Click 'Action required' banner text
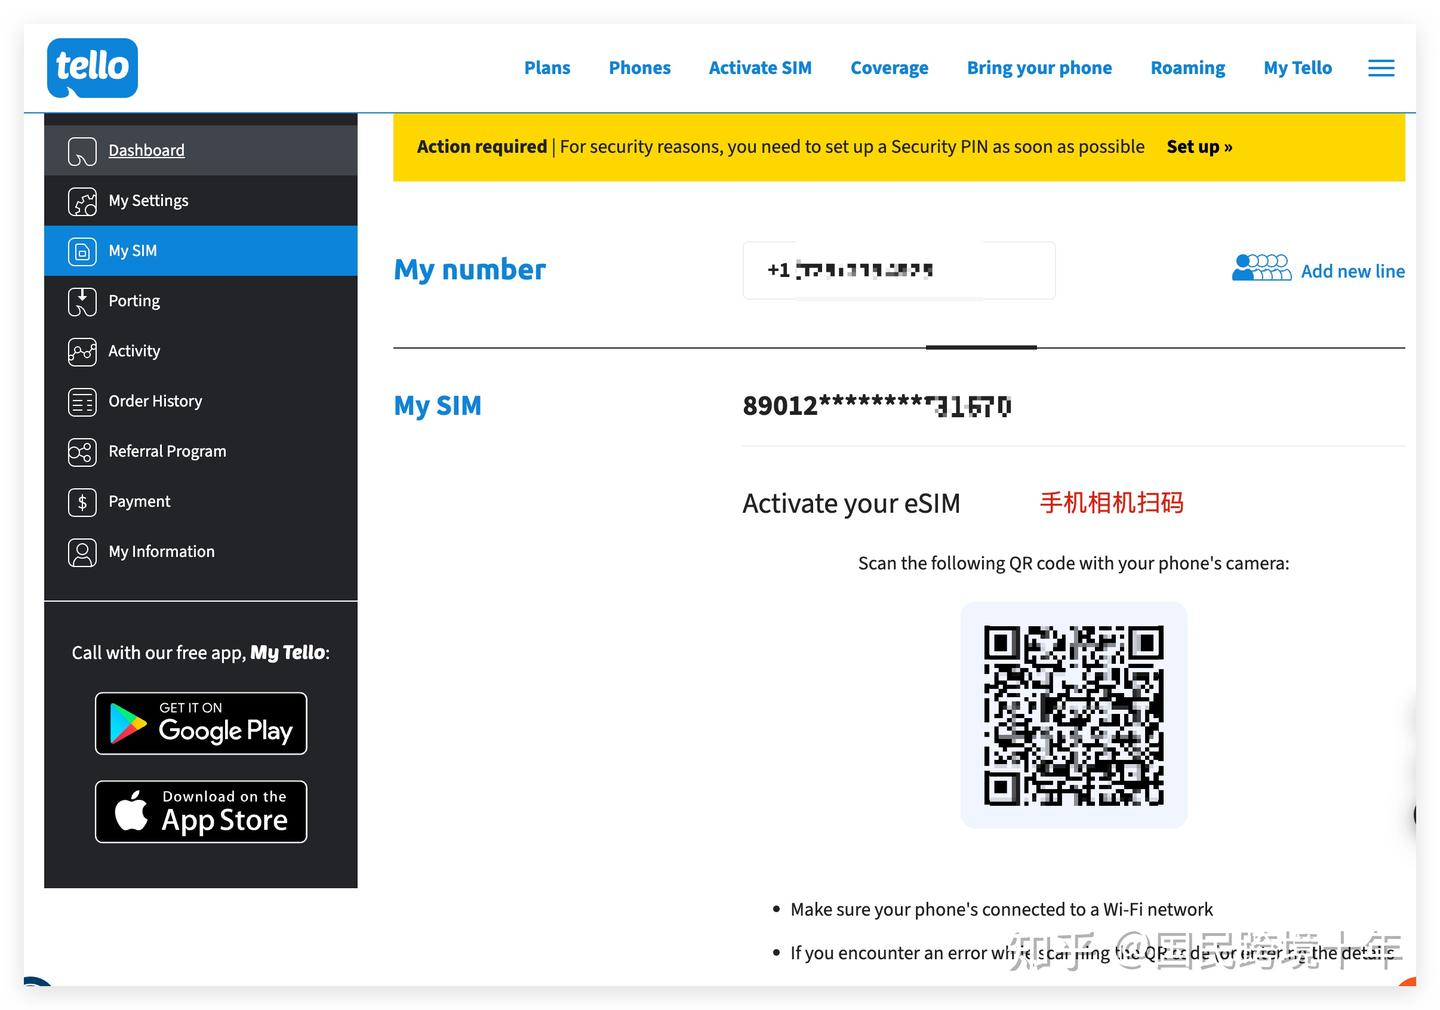The image size is (1440, 1010). (x=482, y=147)
